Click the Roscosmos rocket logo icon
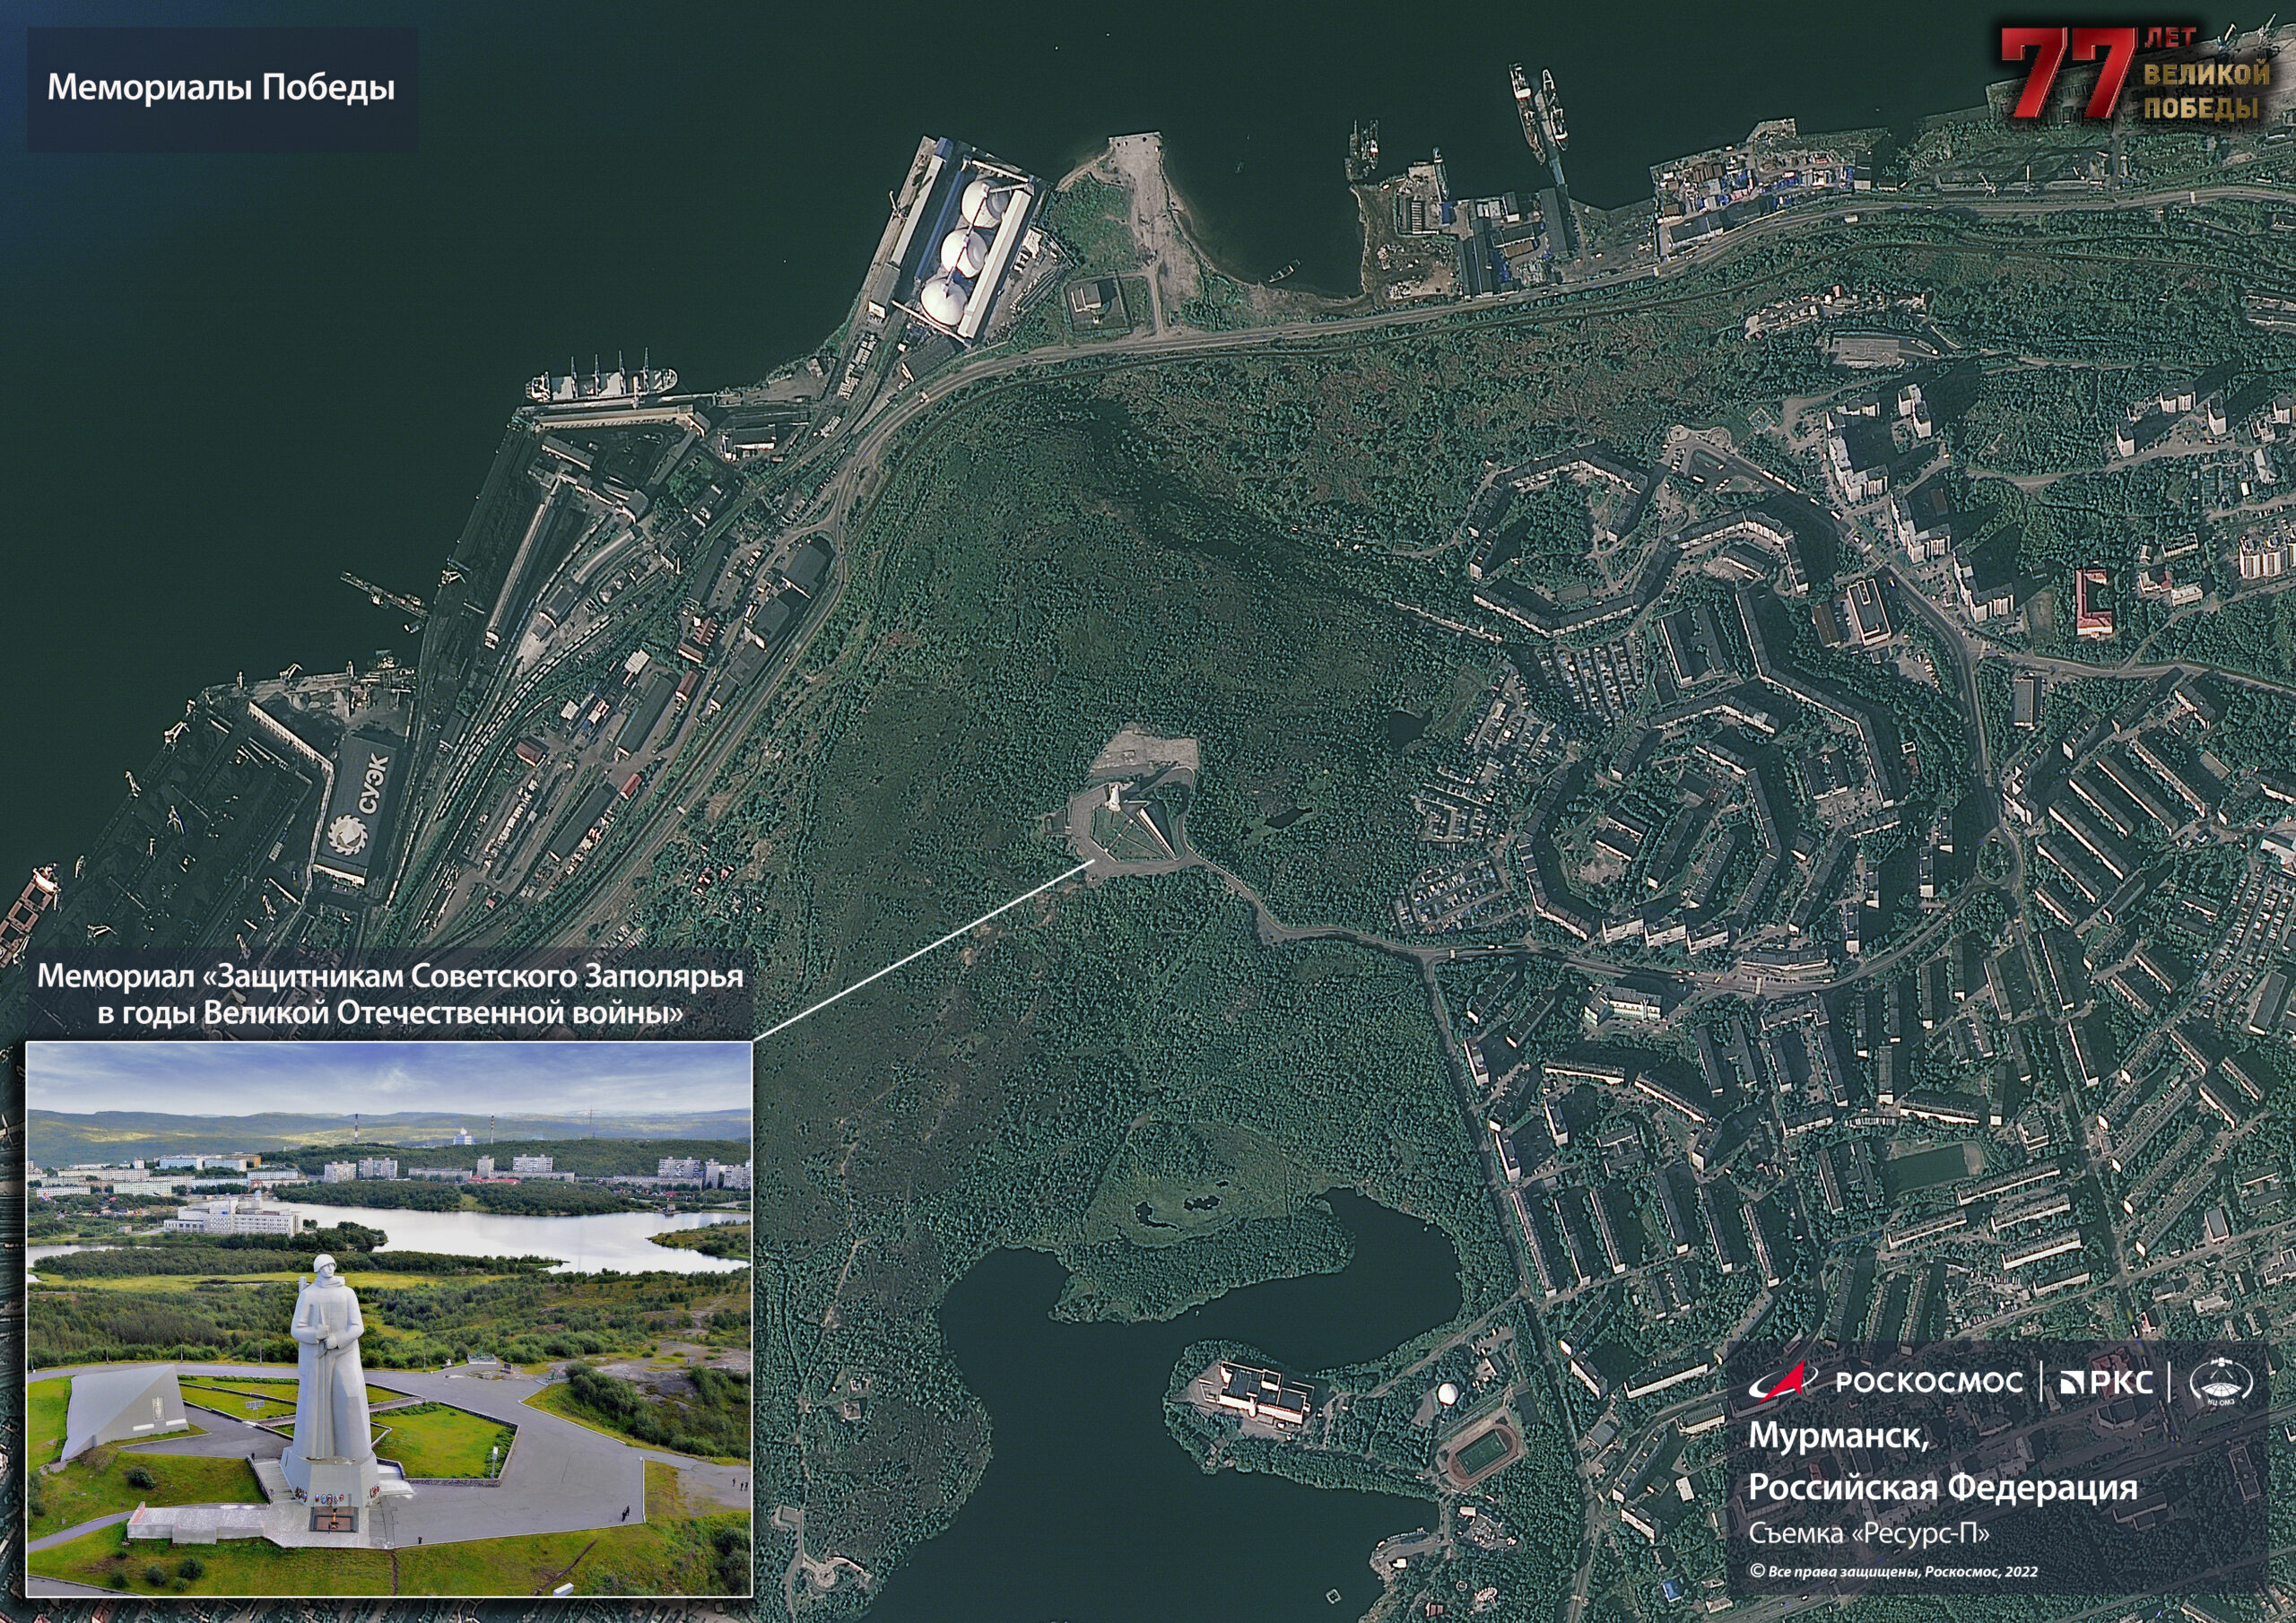 pos(1786,1381)
